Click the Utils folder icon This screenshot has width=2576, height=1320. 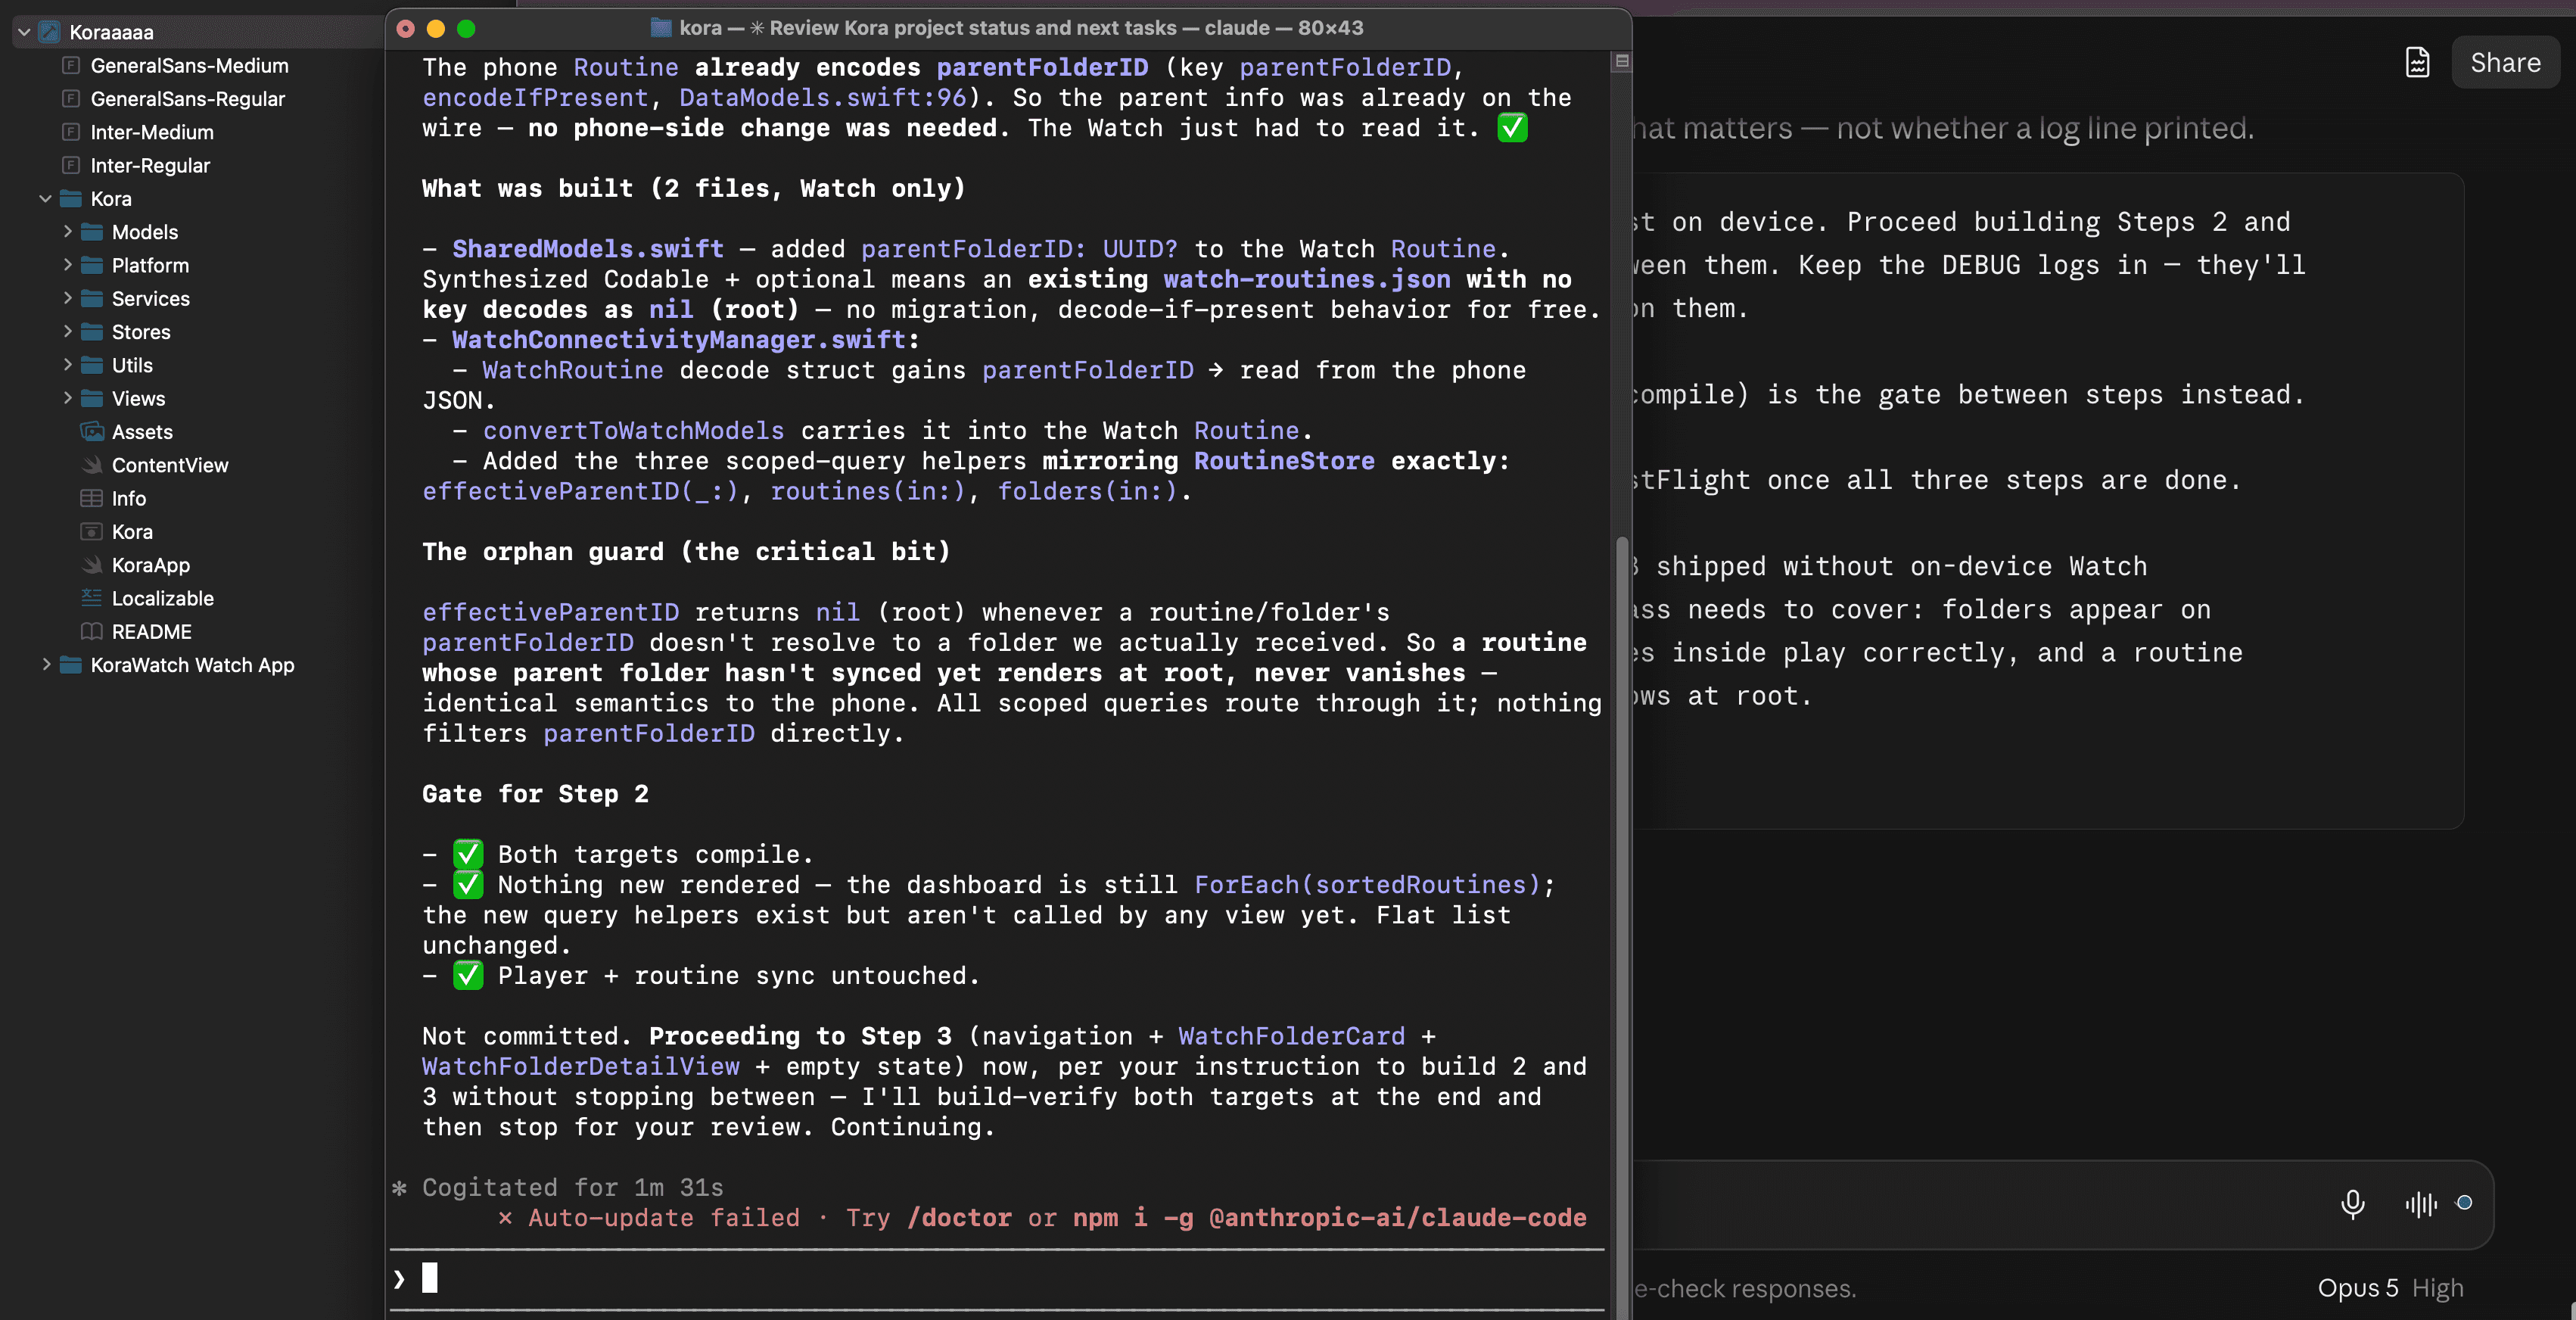[x=92, y=365]
